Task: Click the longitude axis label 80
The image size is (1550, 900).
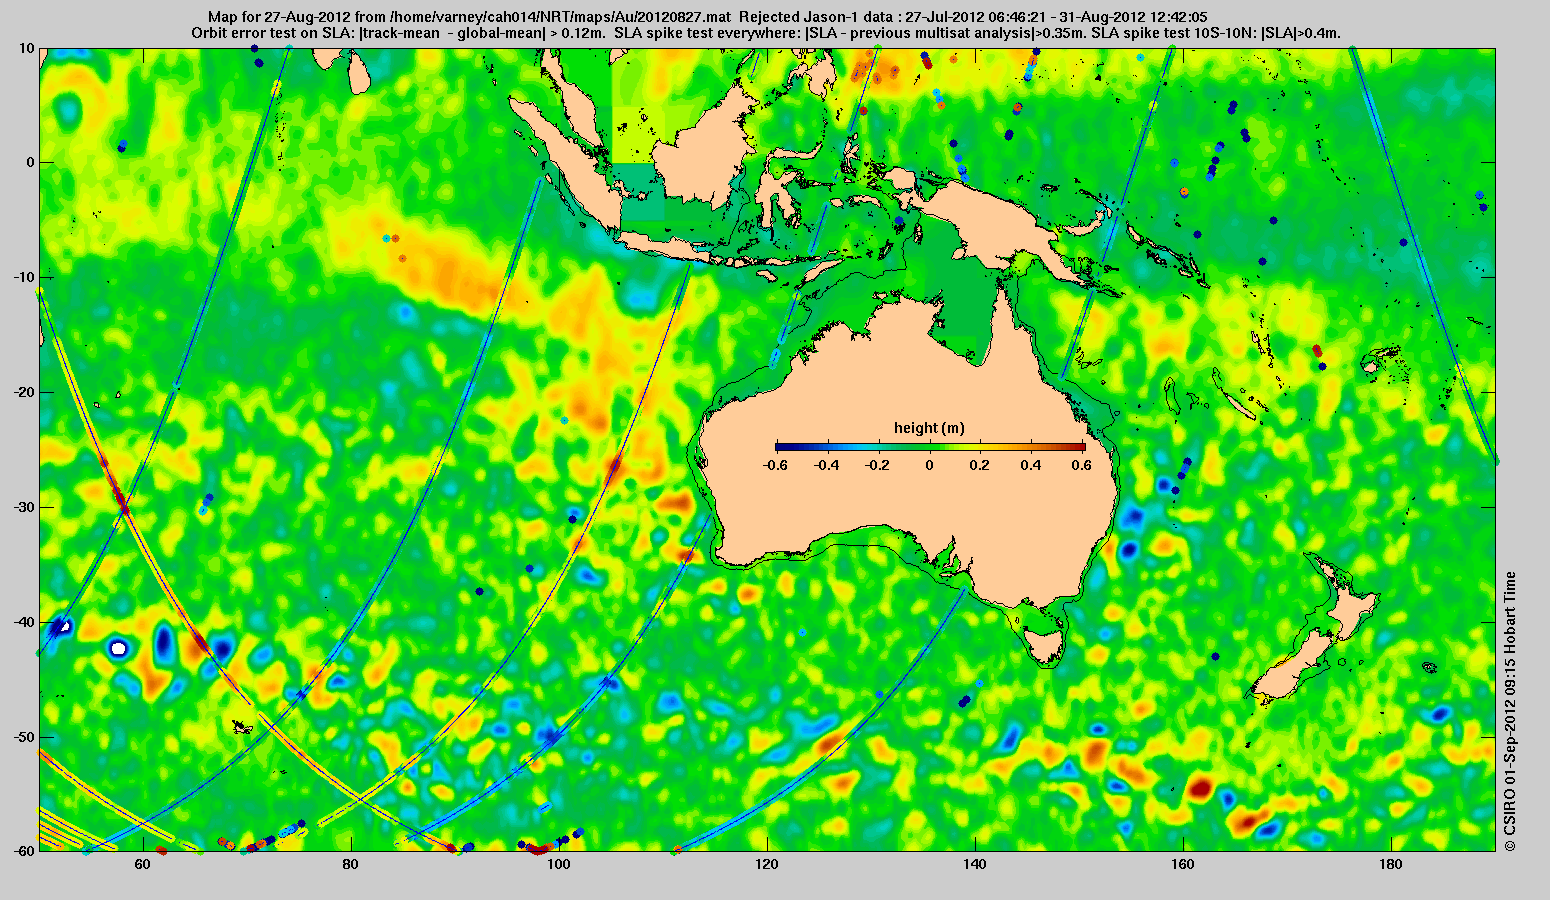Action: (x=350, y=865)
